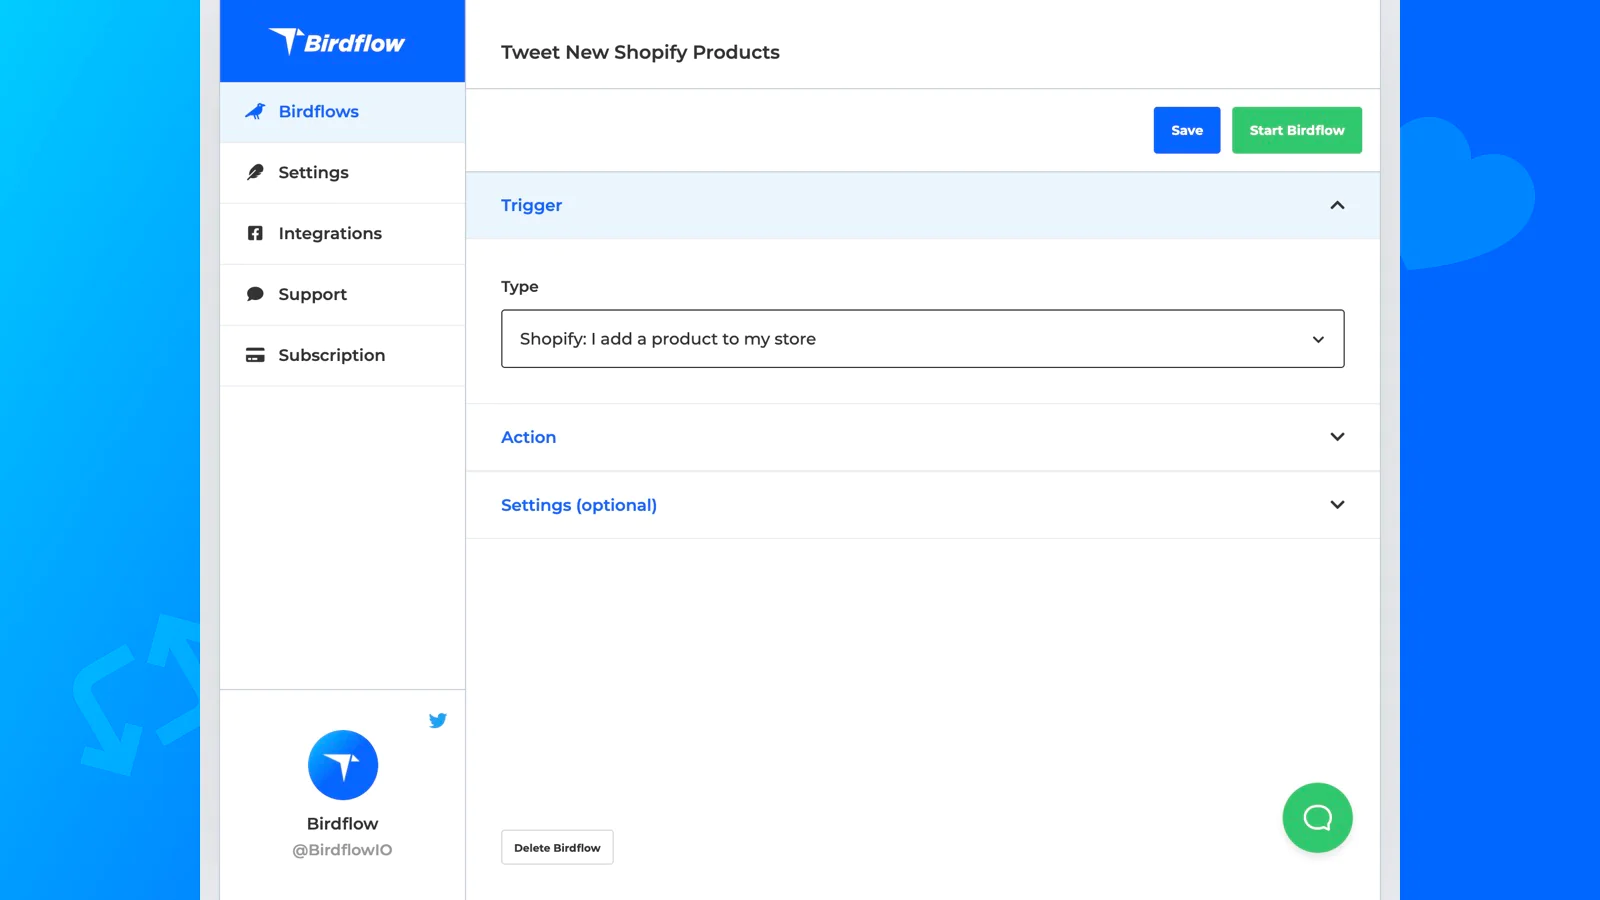Click the Facebook icon beside Integrations
The height and width of the screenshot is (900, 1600).
255,233
